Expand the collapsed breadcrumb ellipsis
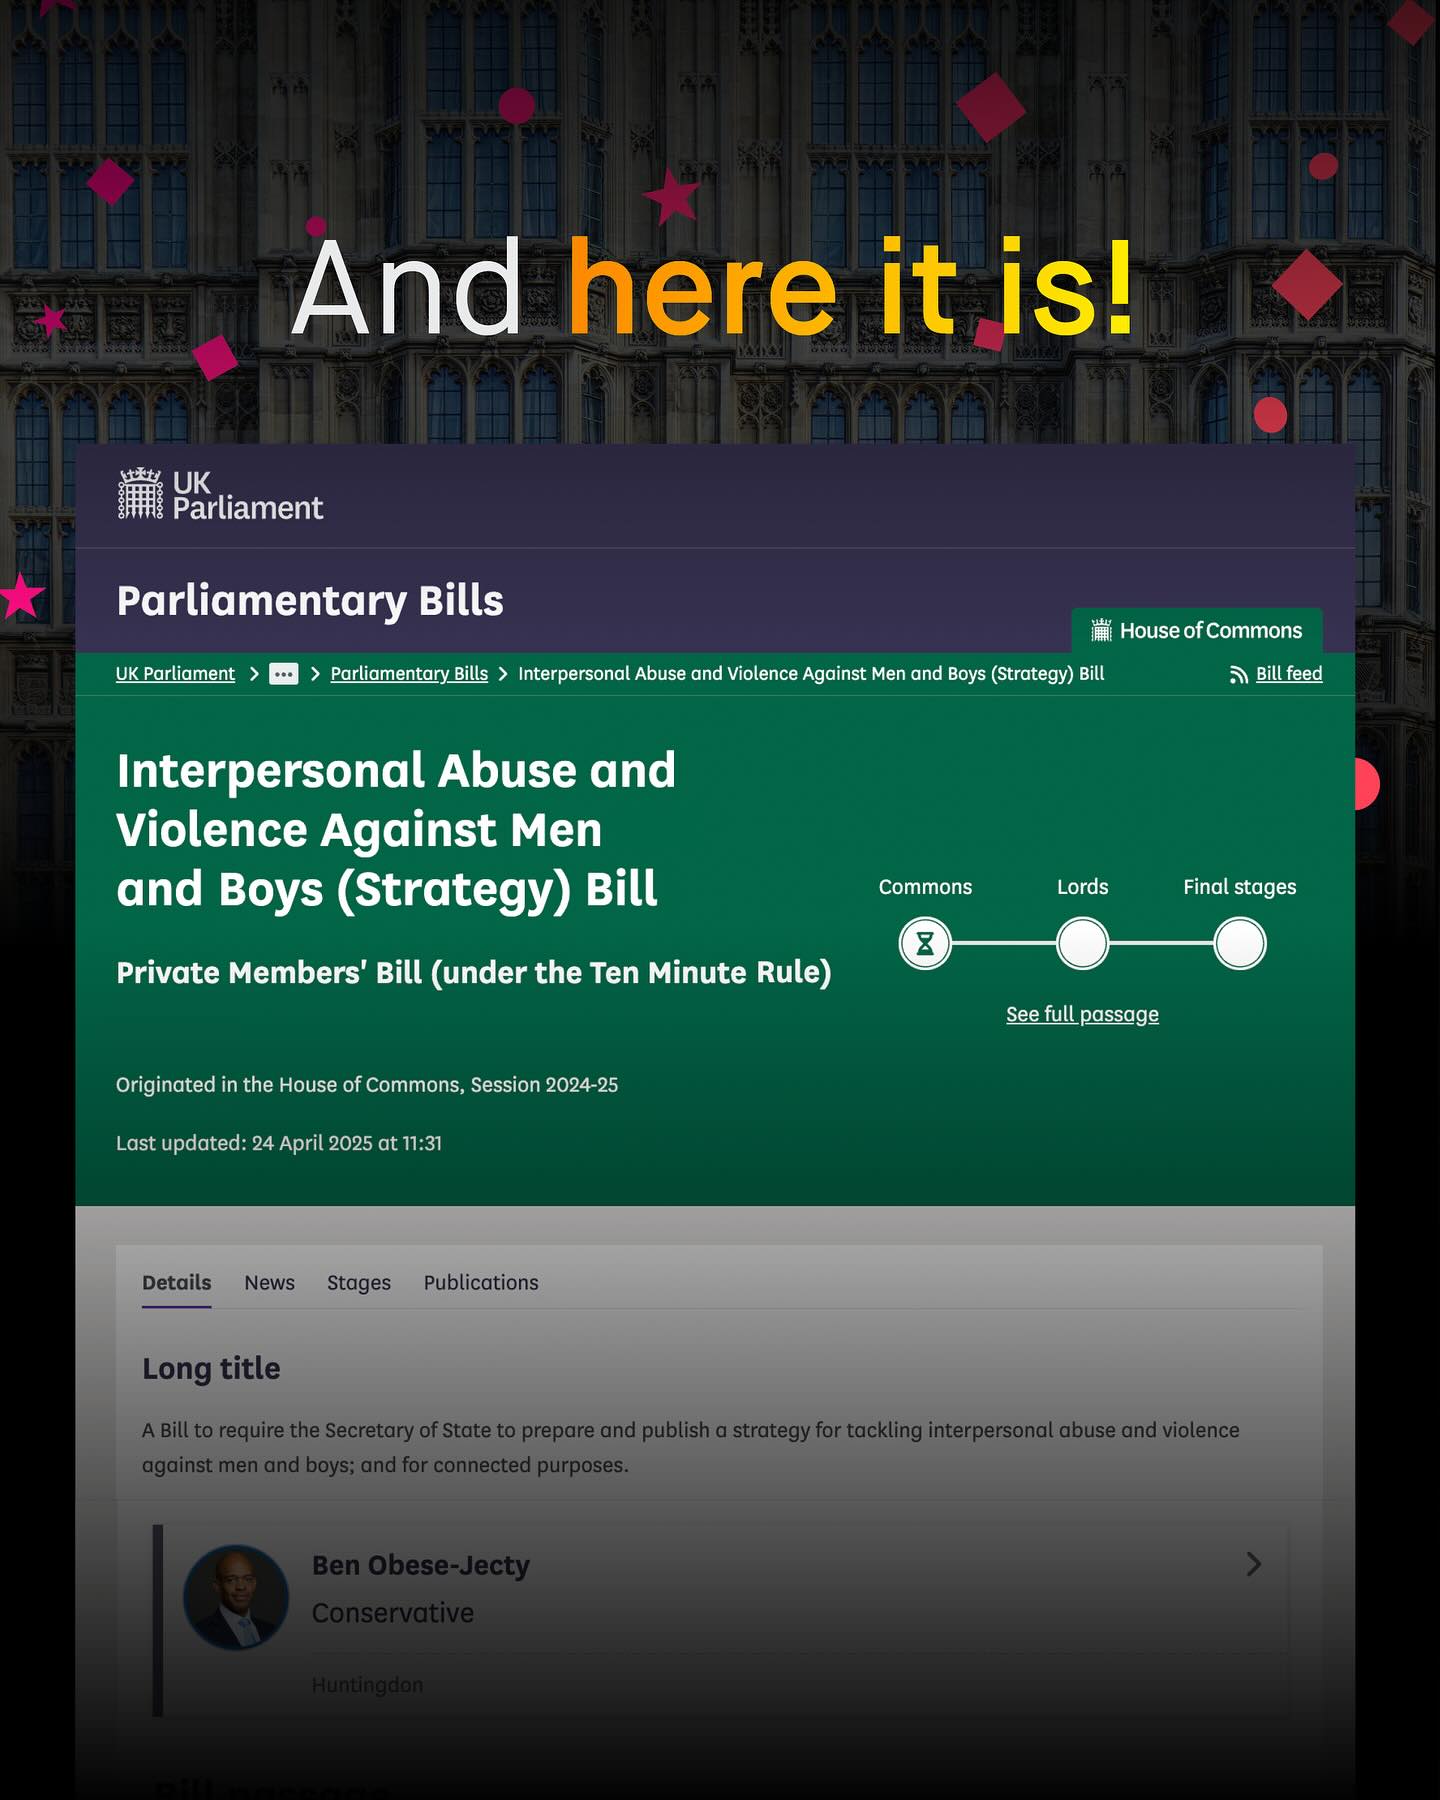Viewport: 1440px width, 1800px height. pos(283,674)
